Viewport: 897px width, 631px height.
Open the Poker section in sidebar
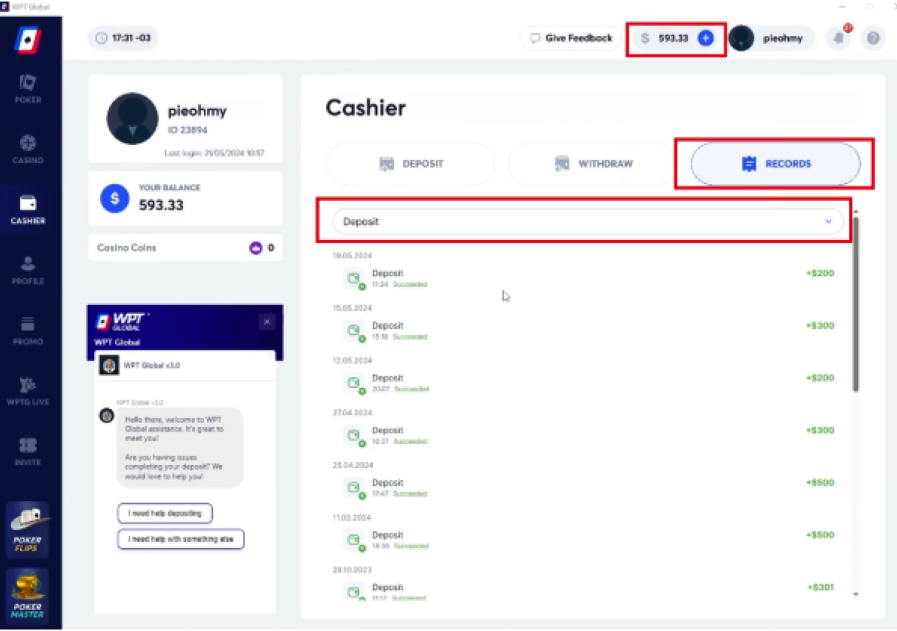point(28,89)
